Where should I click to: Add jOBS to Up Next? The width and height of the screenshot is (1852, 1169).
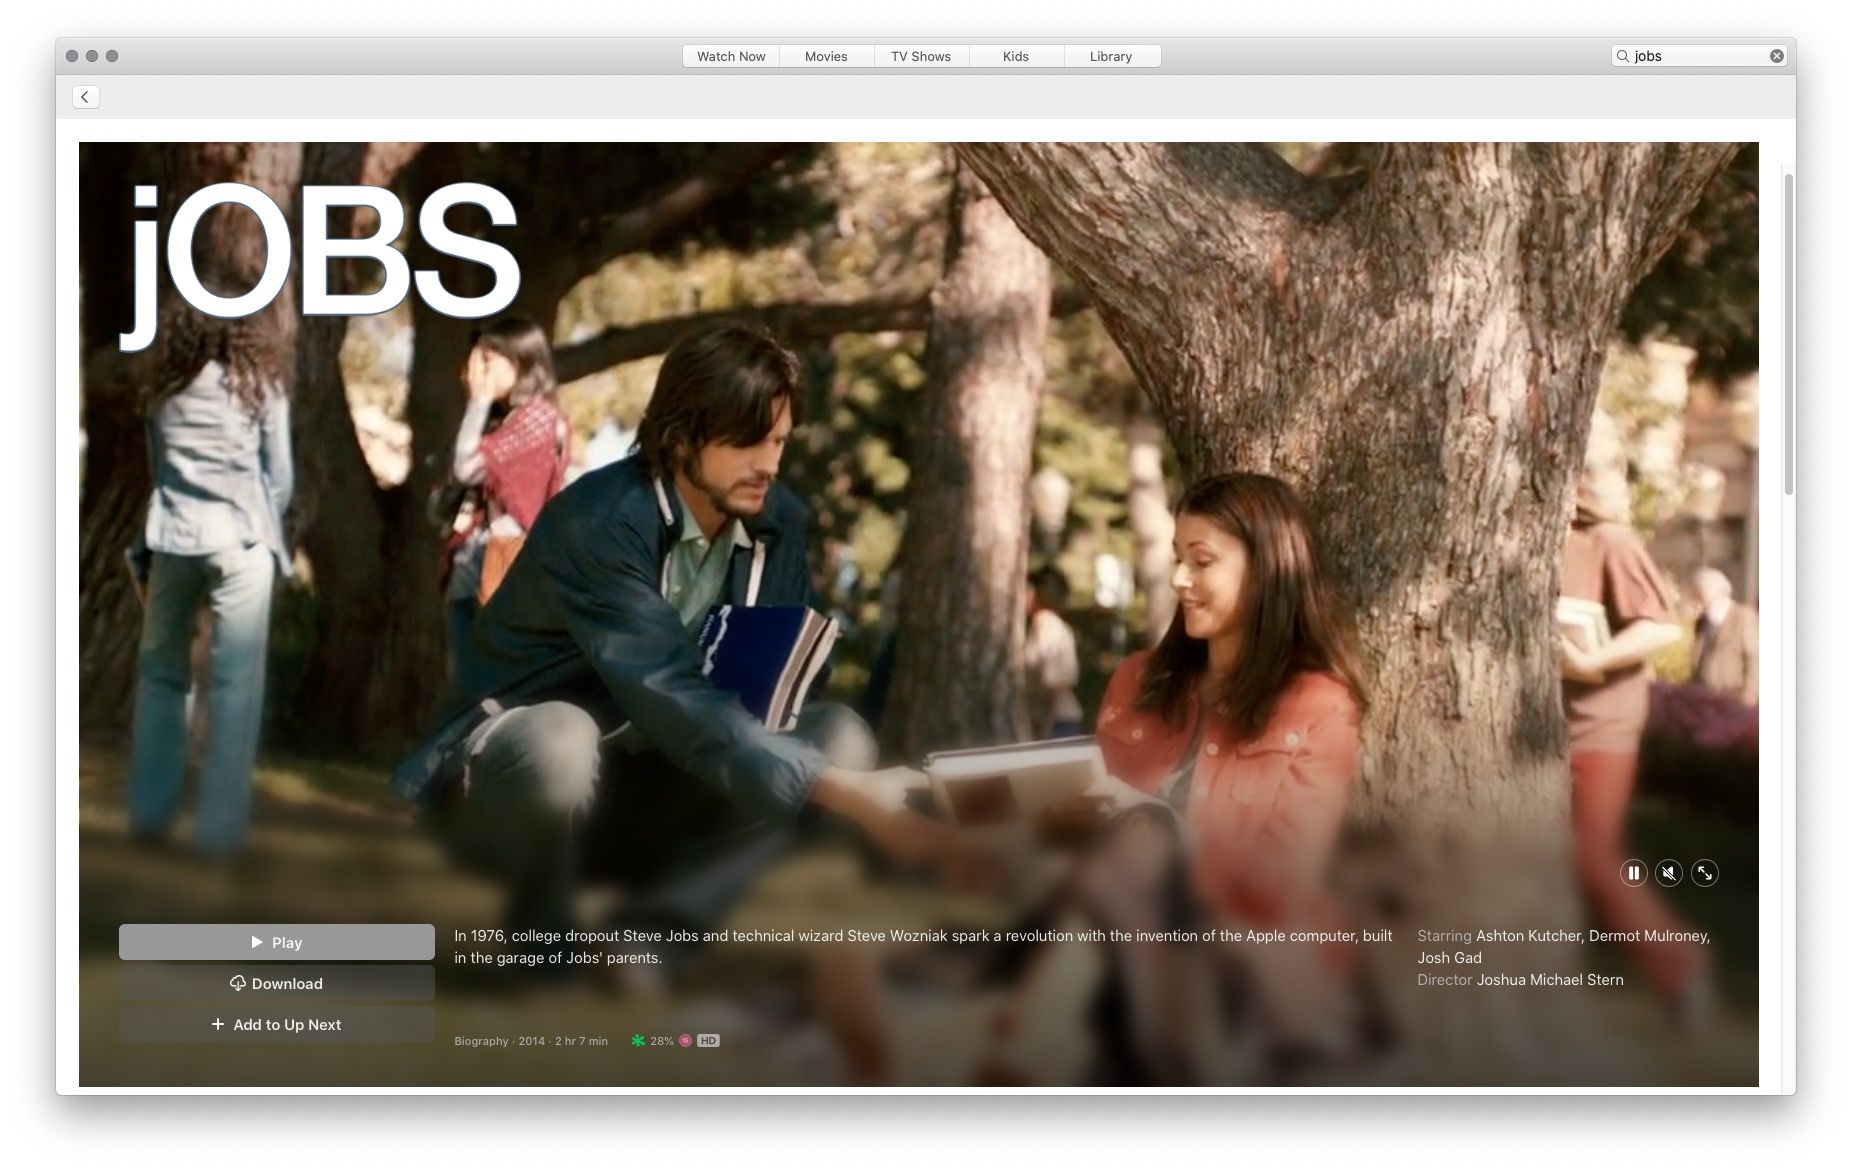pyautogui.click(x=277, y=1025)
